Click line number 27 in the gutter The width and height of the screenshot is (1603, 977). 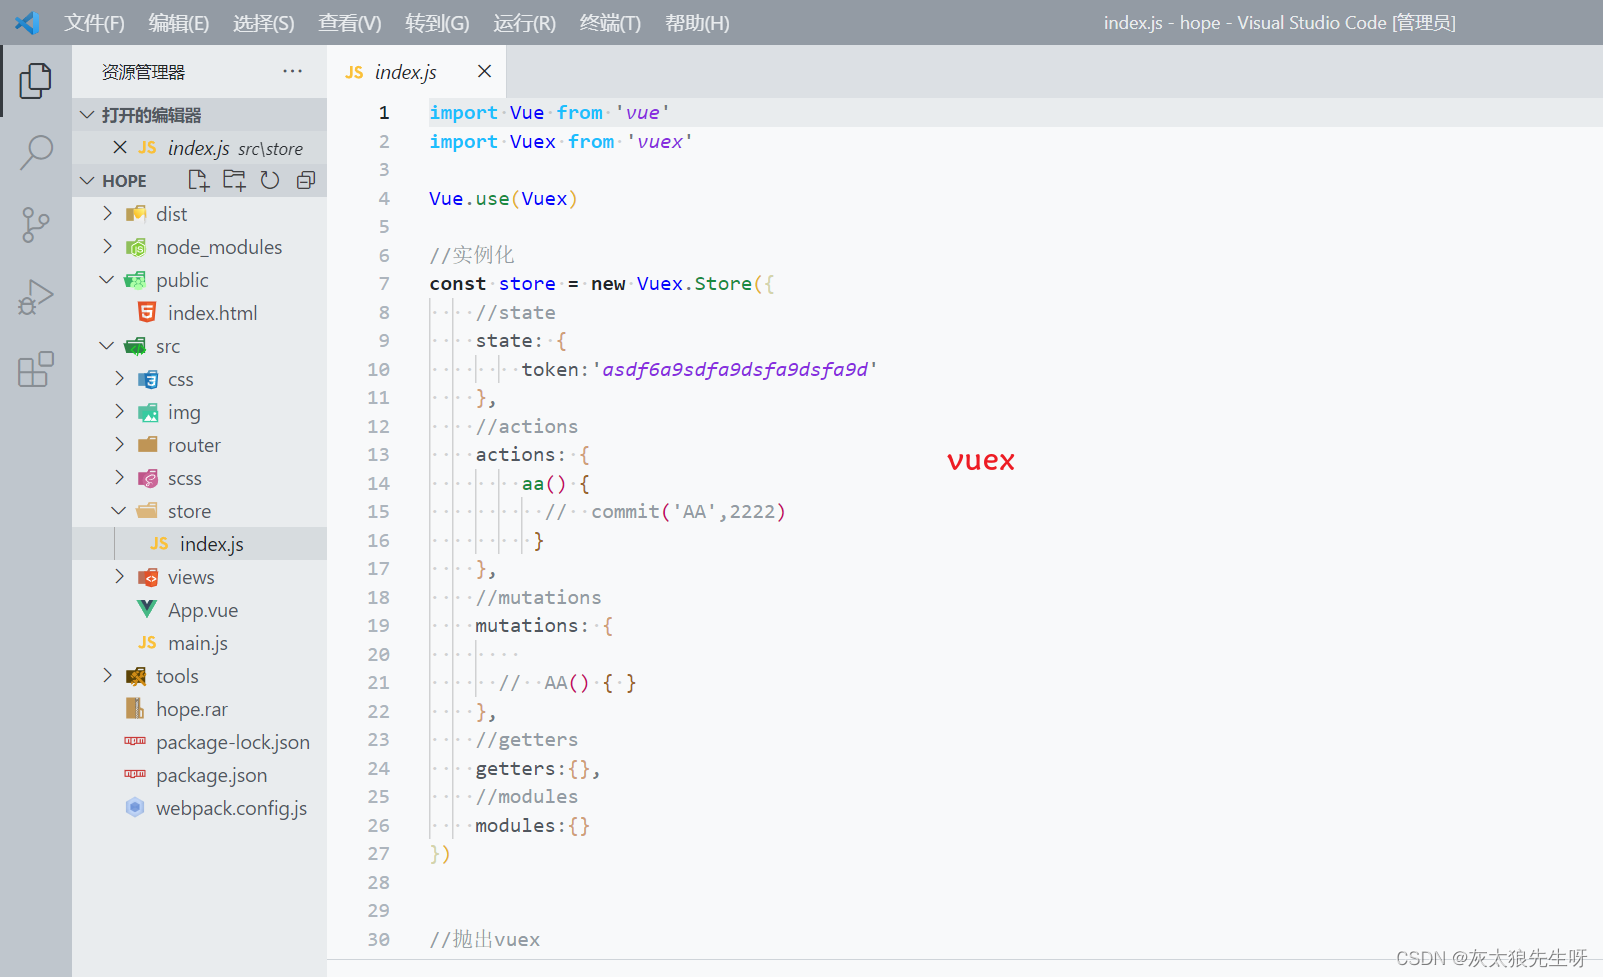pos(378,853)
